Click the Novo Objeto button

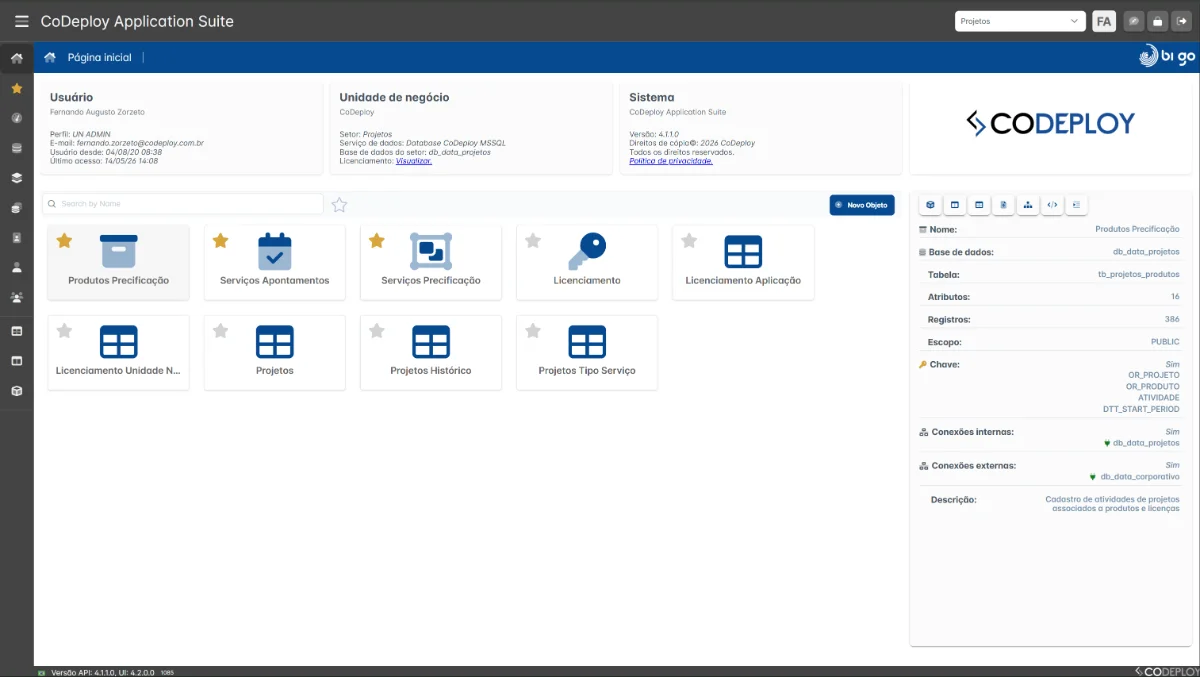point(862,205)
